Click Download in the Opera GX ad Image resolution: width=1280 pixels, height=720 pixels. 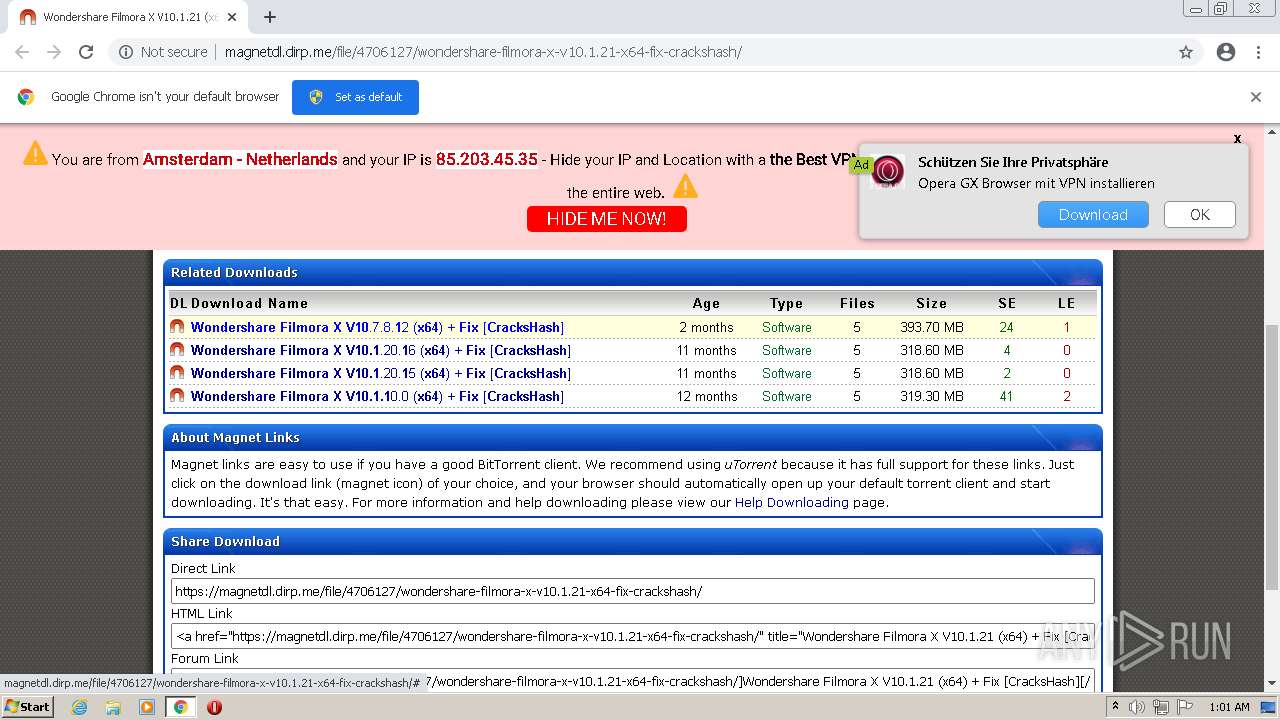tap(1093, 215)
